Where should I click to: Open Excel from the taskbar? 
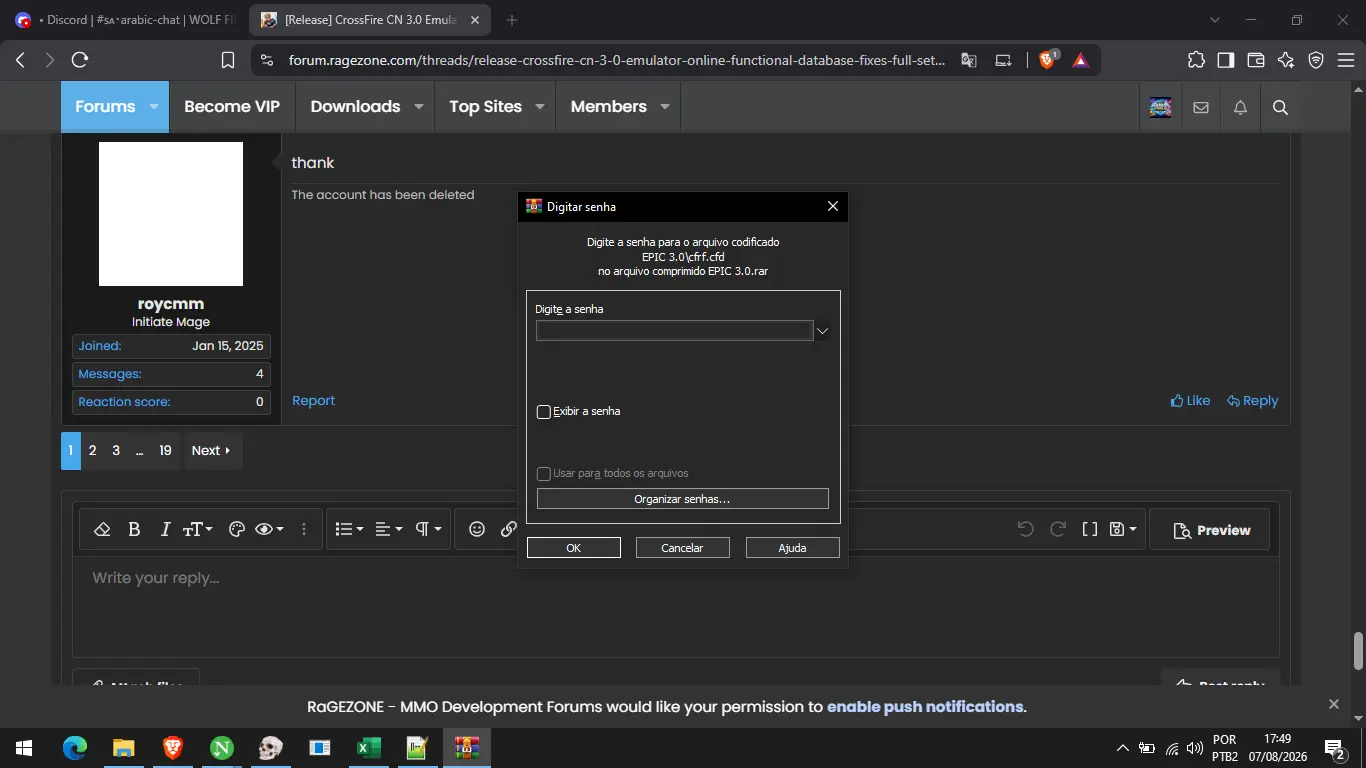click(x=368, y=748)
